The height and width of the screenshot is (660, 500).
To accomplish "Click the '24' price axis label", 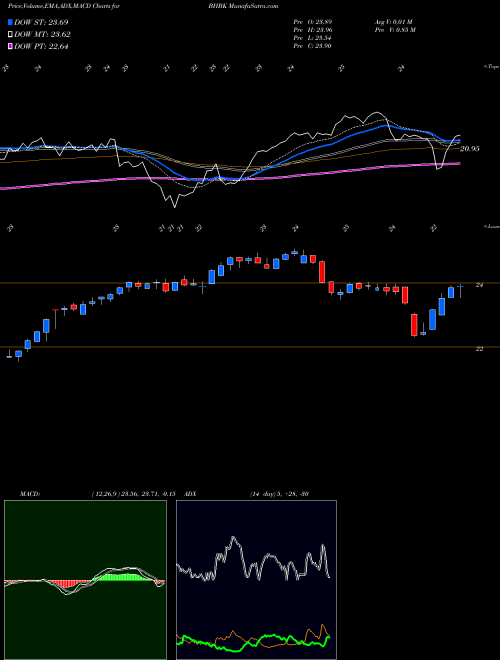I will tap(479, 285).
